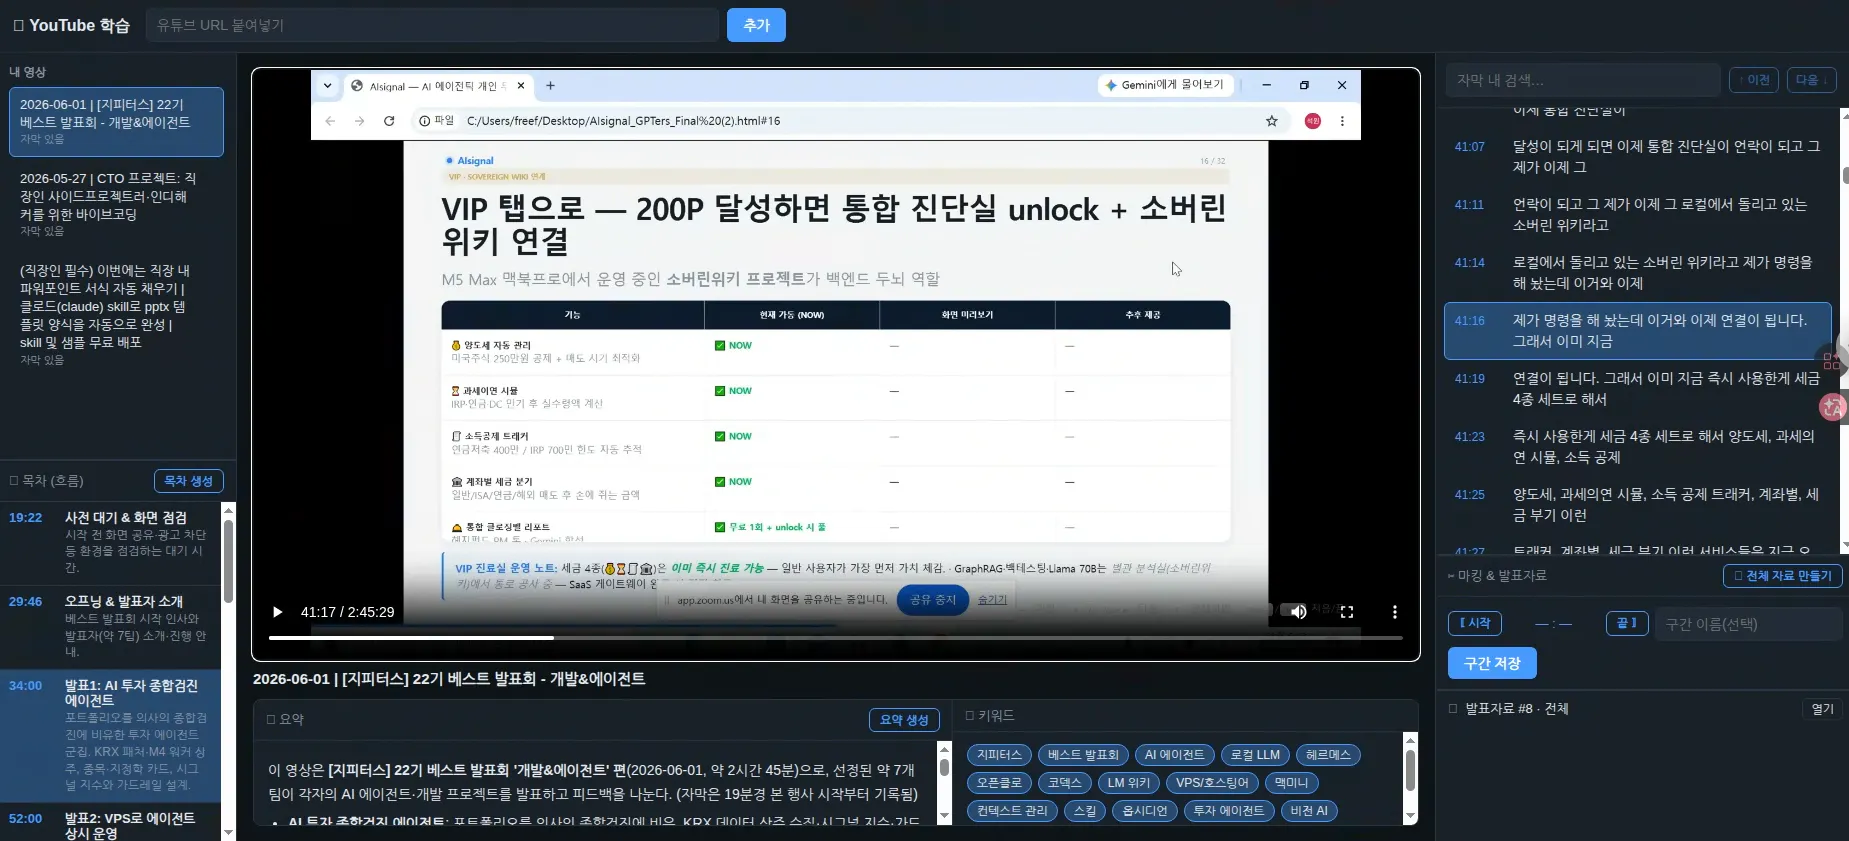Select the 지피터스 keyword tag
Image resolution: width=1849 pixels, height=841 pixels.
[999, 755]
